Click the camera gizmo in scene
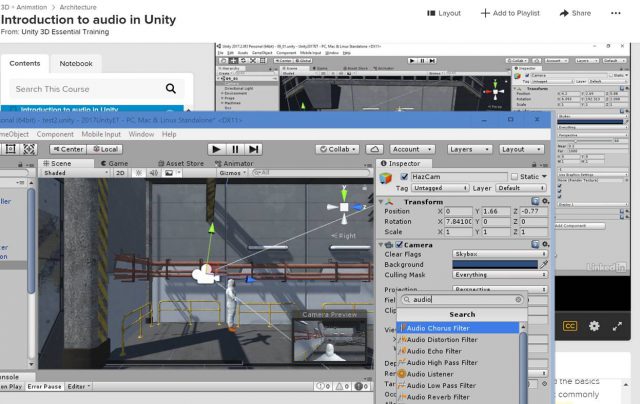Screen dimensions: 640x404 pos(206,274)
